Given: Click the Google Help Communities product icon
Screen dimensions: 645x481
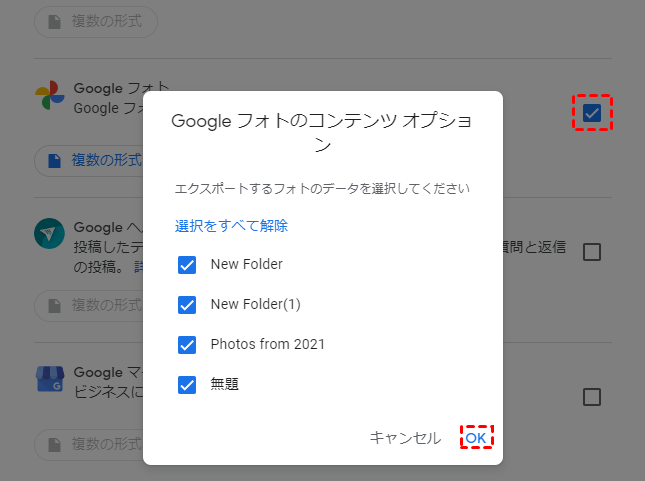Looking at the screenshot, I should (50, 234).
